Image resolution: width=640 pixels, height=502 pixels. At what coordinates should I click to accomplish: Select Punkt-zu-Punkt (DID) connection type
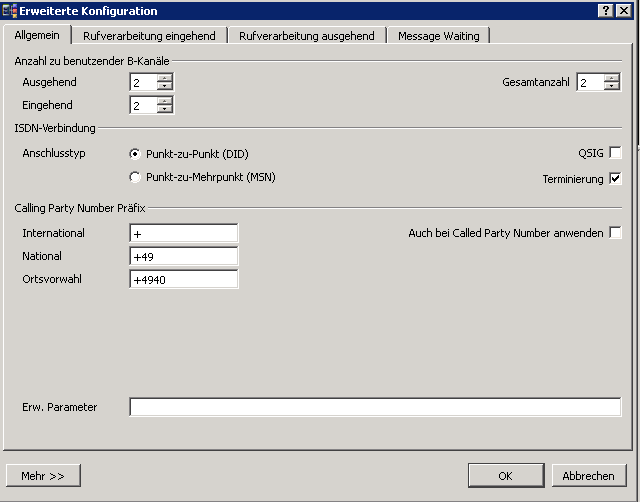click(x=135, y=154)
